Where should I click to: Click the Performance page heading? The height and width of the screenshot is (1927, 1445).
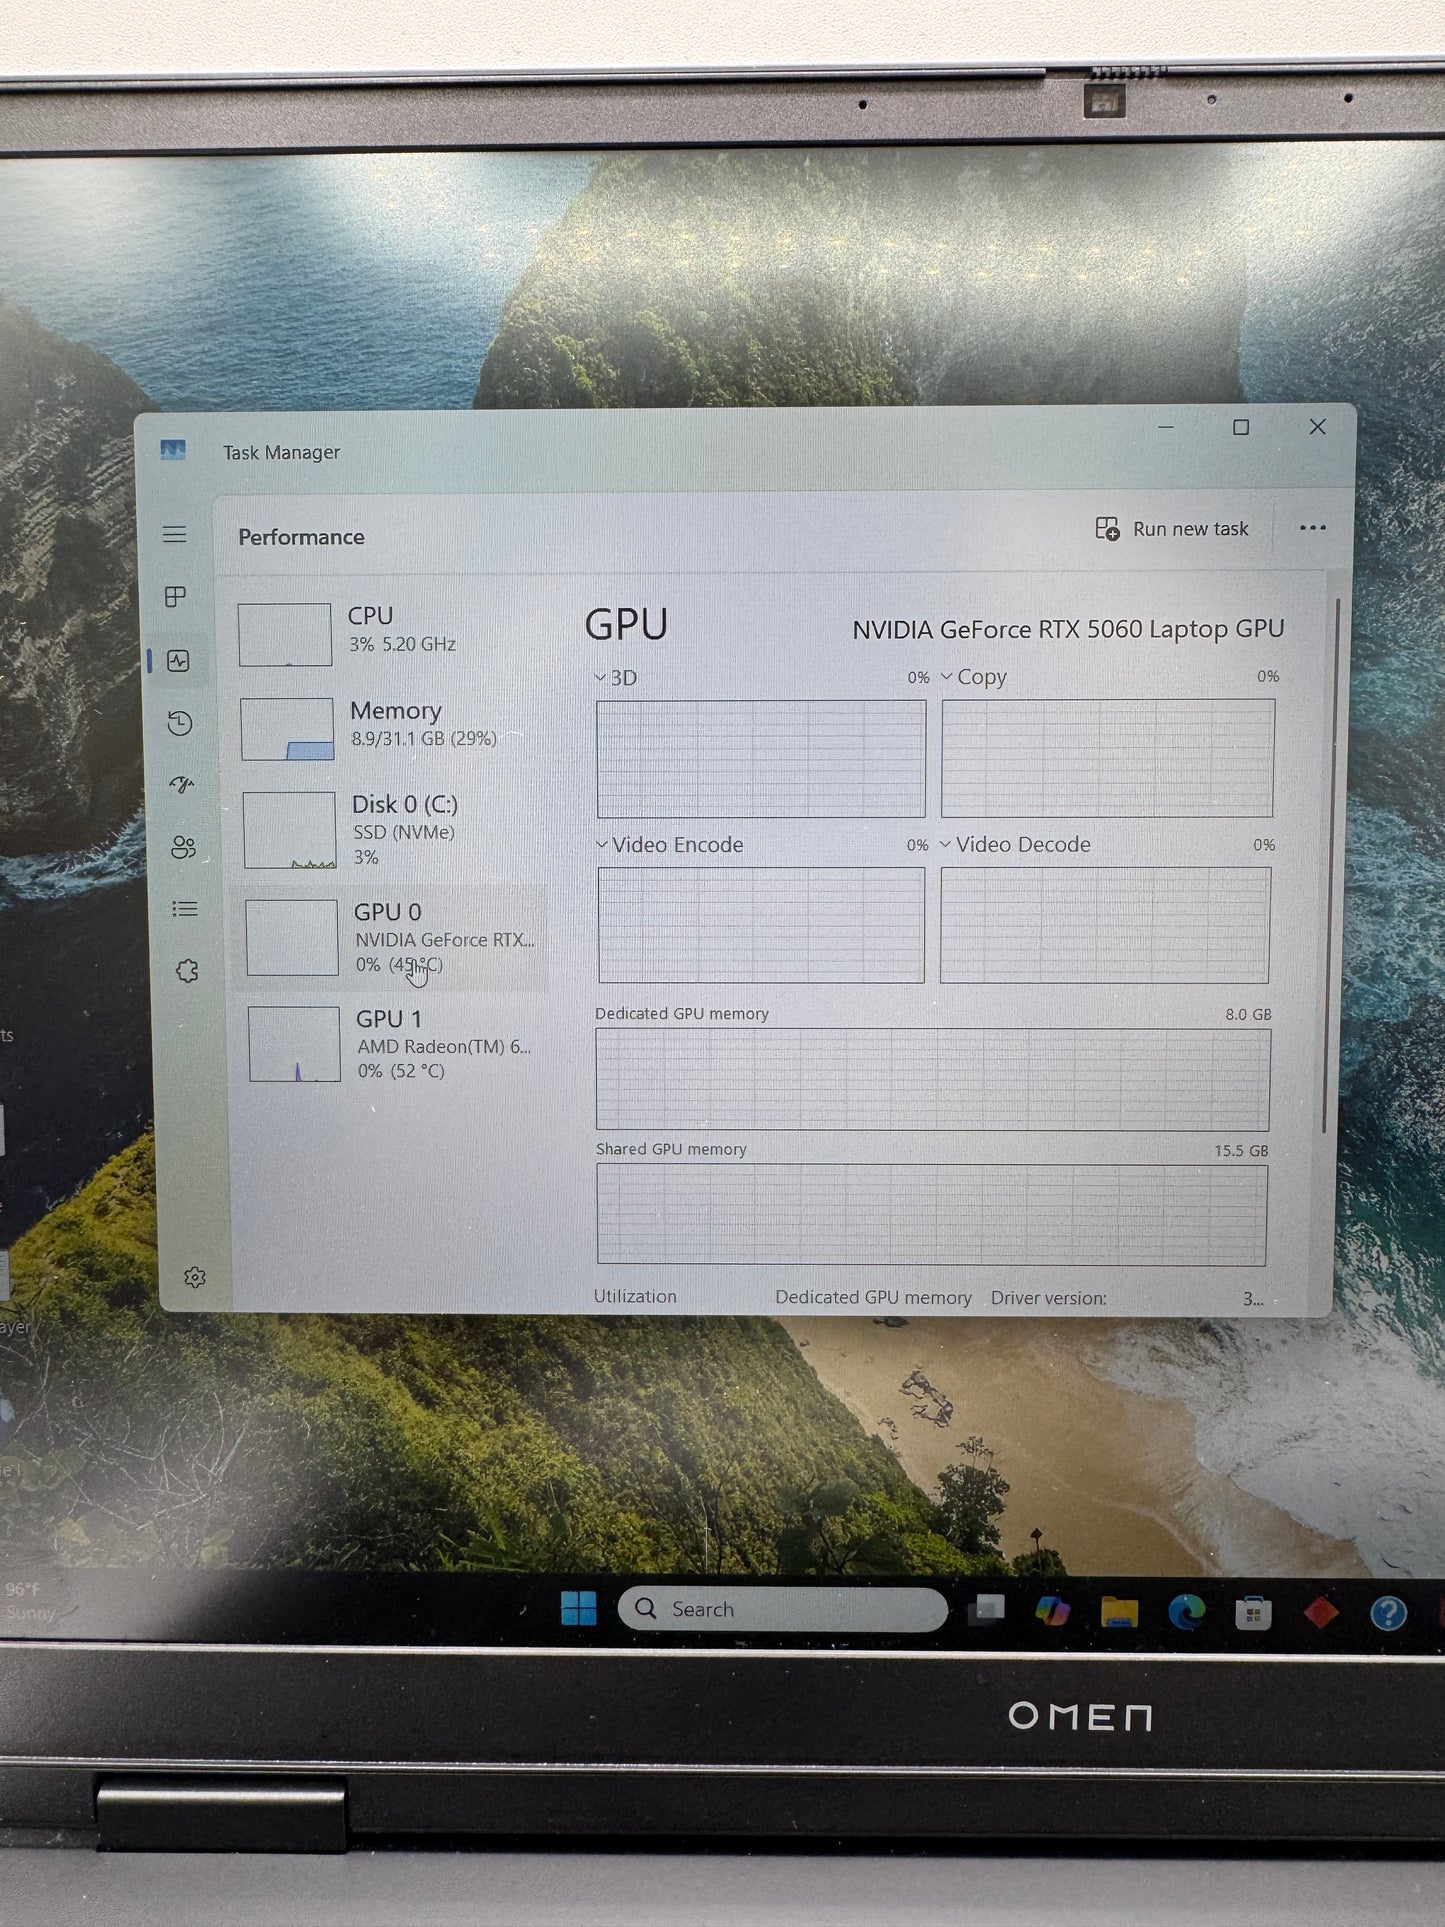pyautogui.click(x=301, y=537)
